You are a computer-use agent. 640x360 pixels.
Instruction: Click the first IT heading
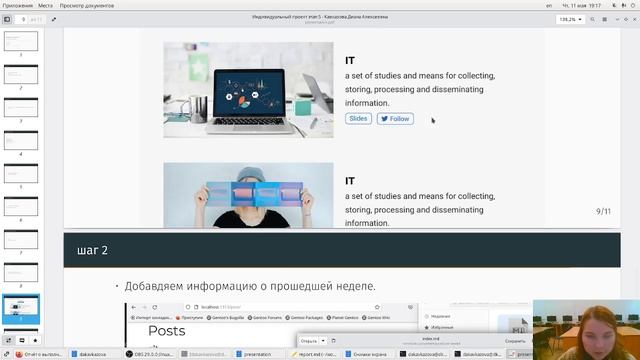point(350,60)
